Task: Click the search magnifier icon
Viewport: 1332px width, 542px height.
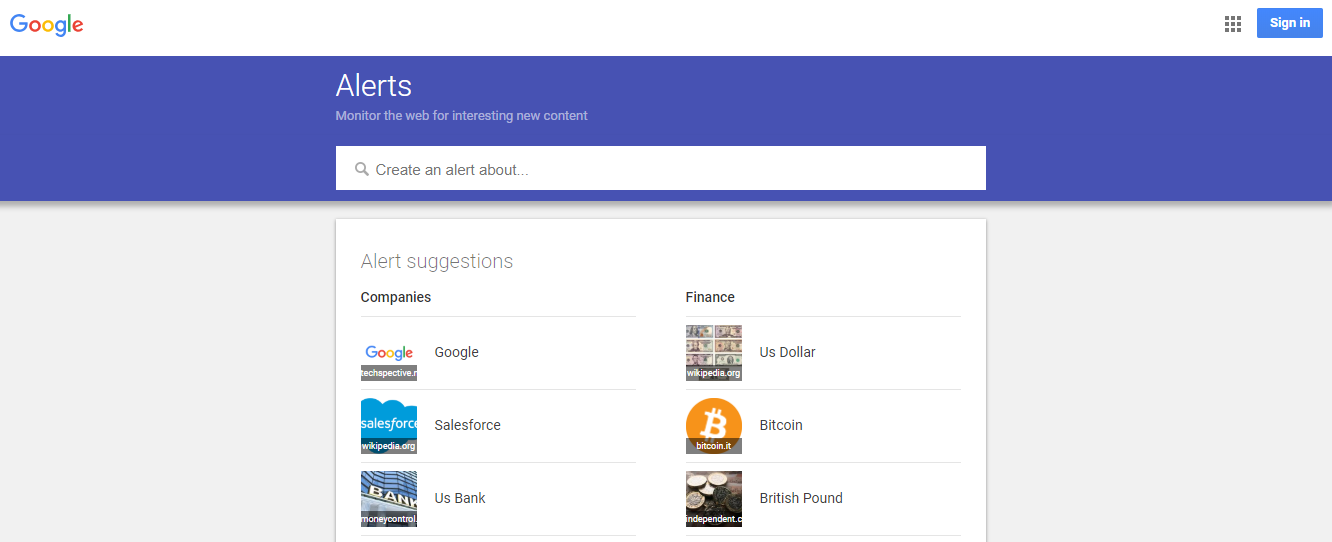Action: pyautogui.click(x=362, y=169)
